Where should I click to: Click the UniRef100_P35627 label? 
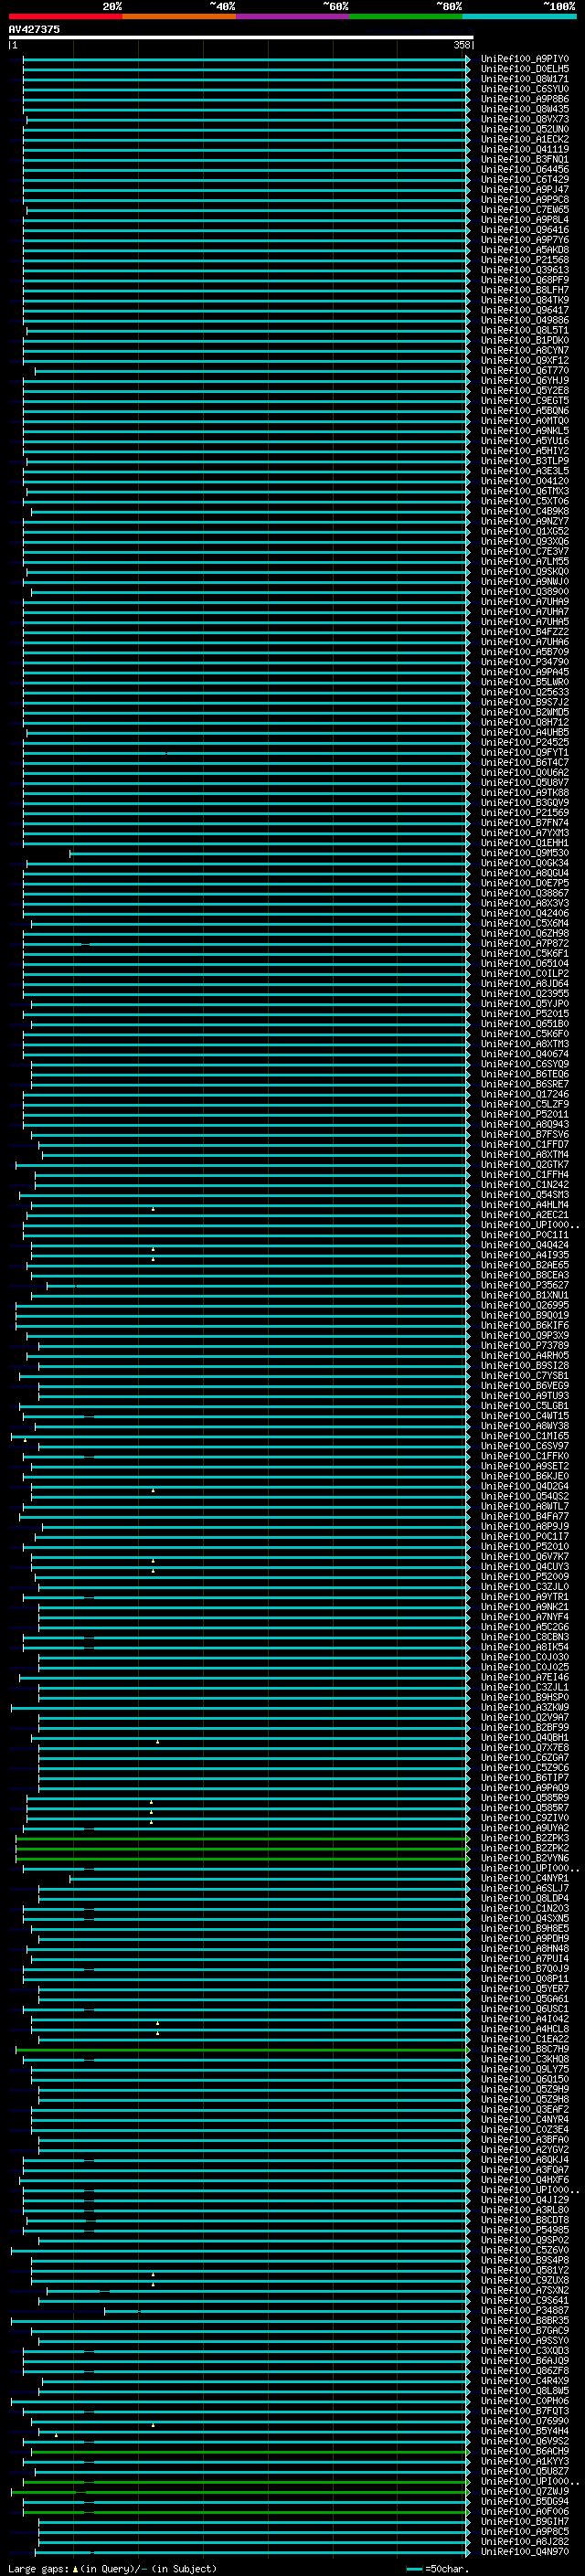[525, 1285]
